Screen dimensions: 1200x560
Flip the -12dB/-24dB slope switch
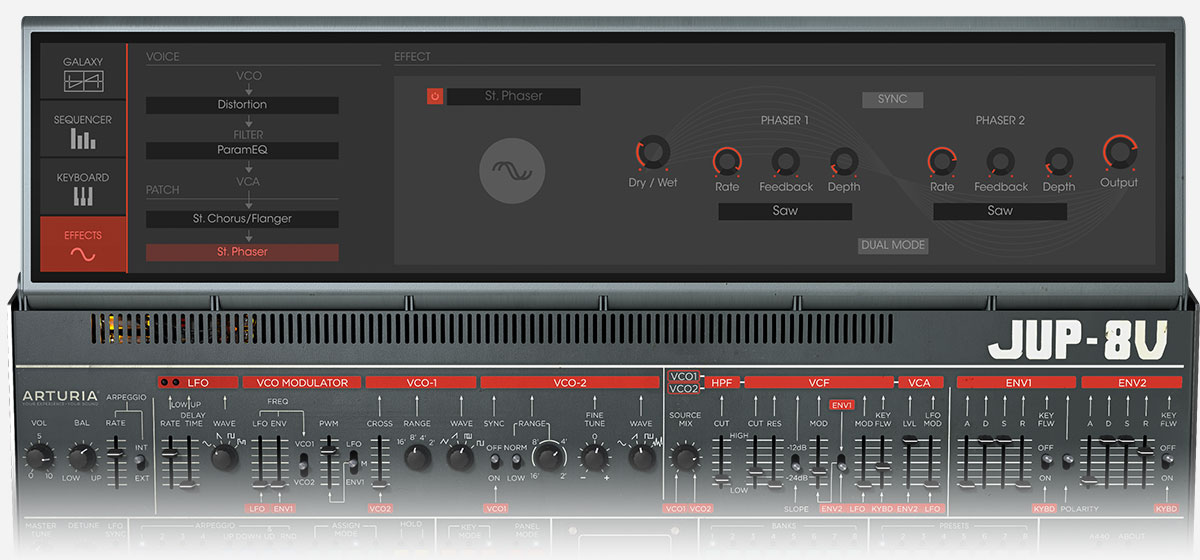[x=796, y=463]
